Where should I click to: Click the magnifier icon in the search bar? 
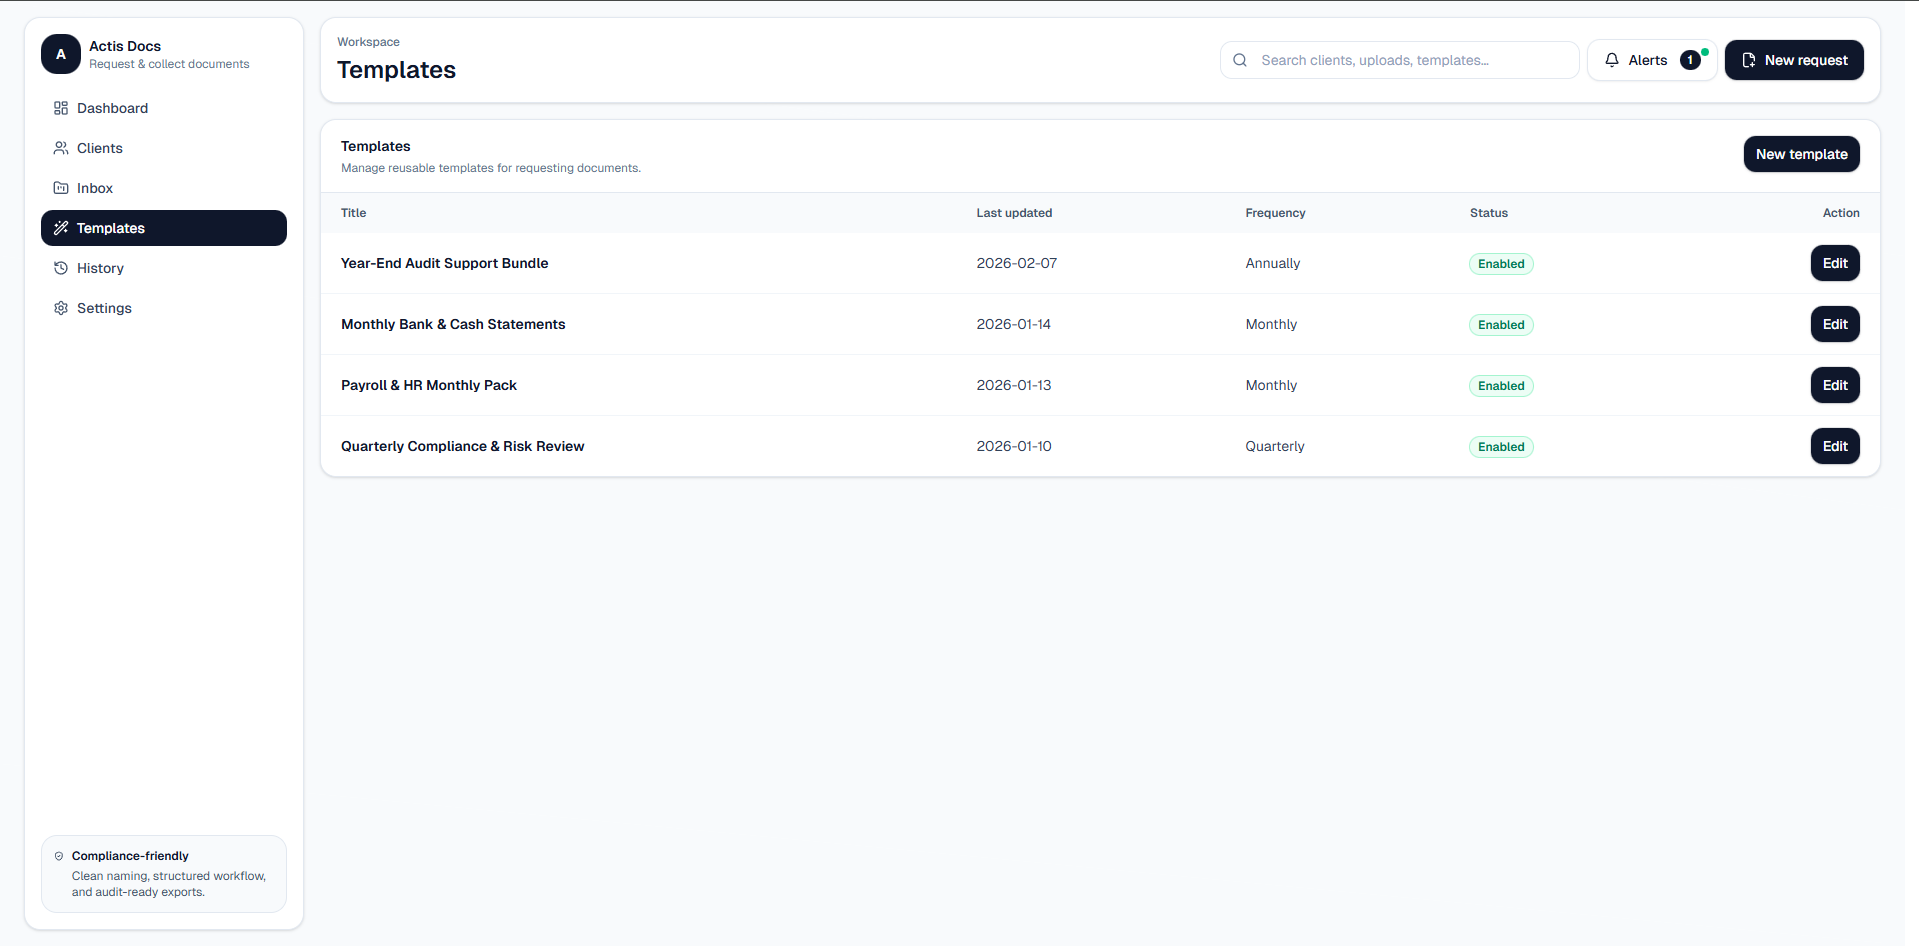point(1240,60)
